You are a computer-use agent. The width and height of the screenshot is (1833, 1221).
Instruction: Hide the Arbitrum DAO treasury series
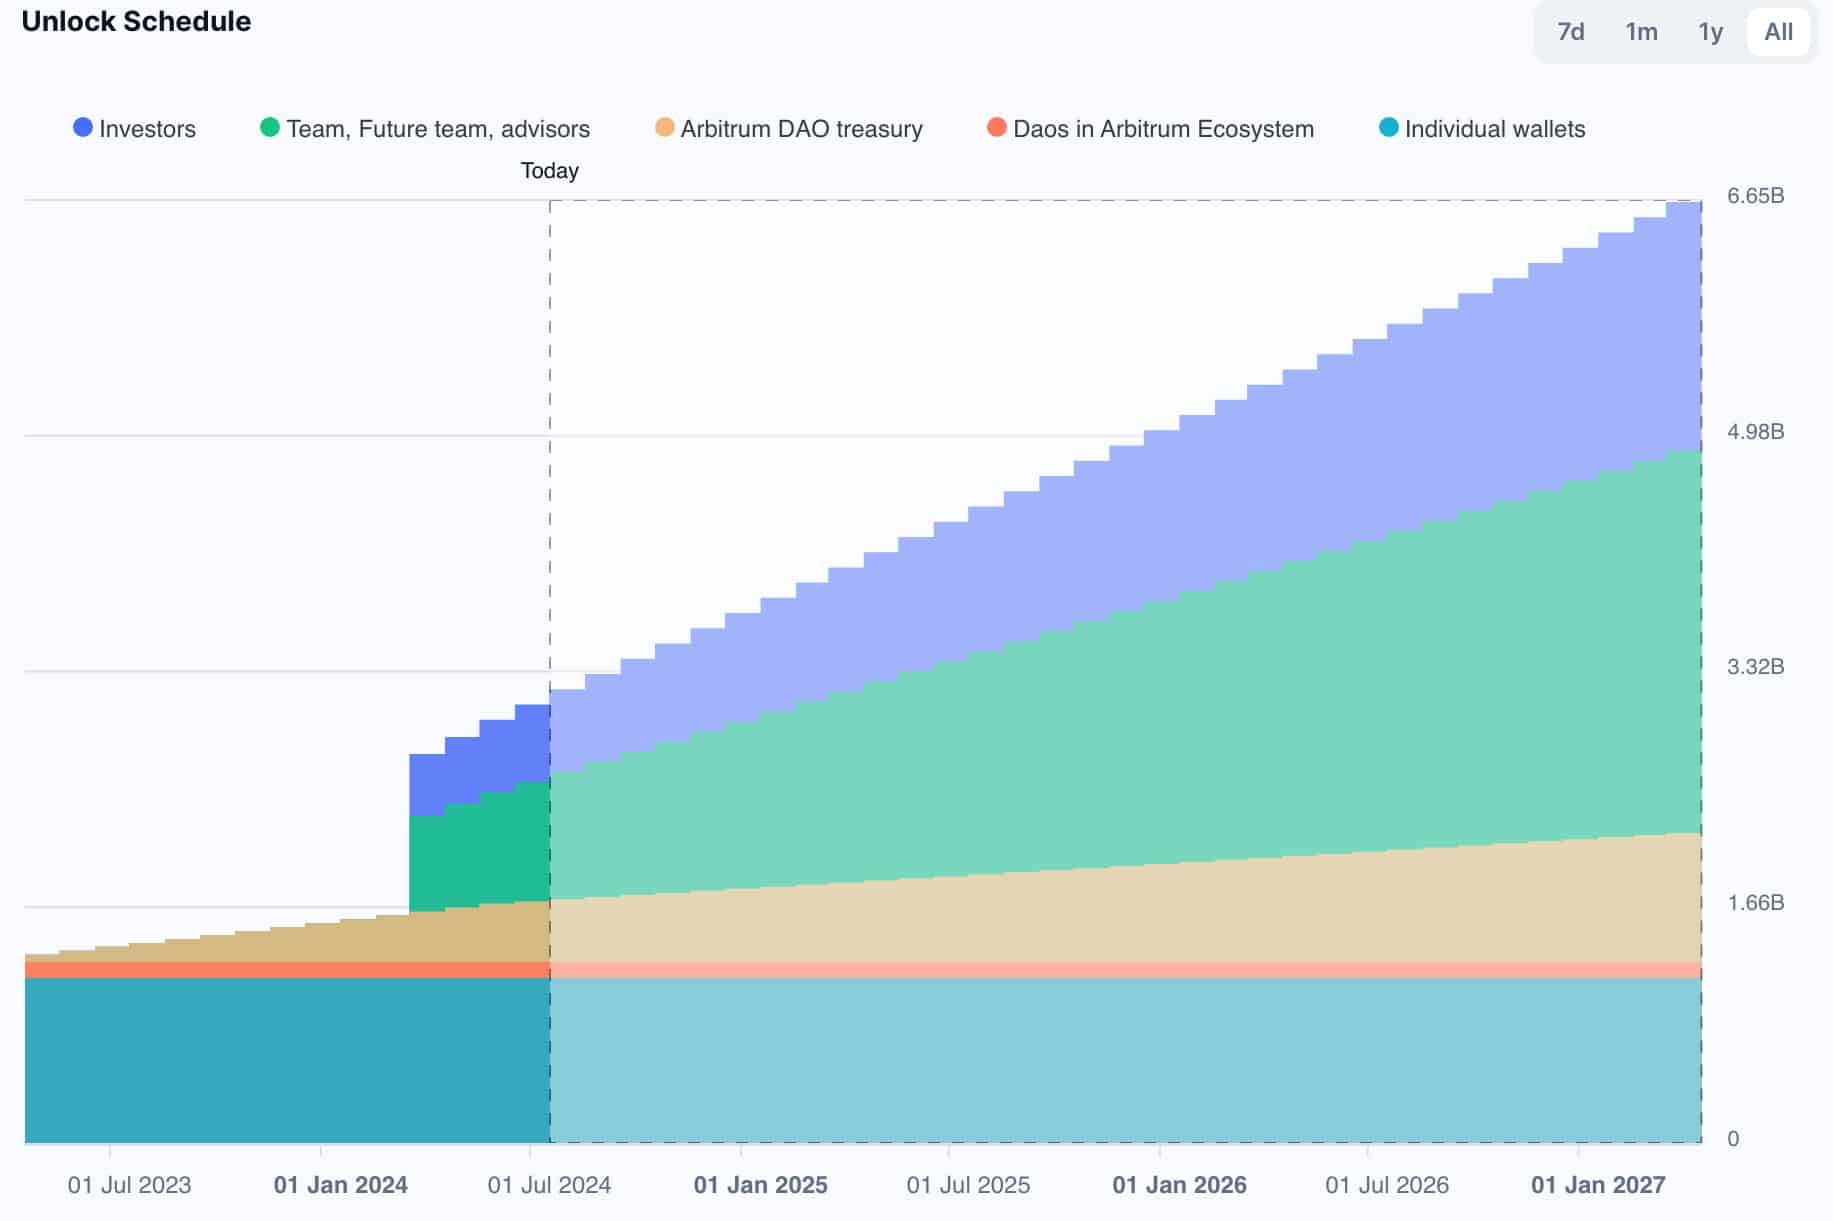789,129
